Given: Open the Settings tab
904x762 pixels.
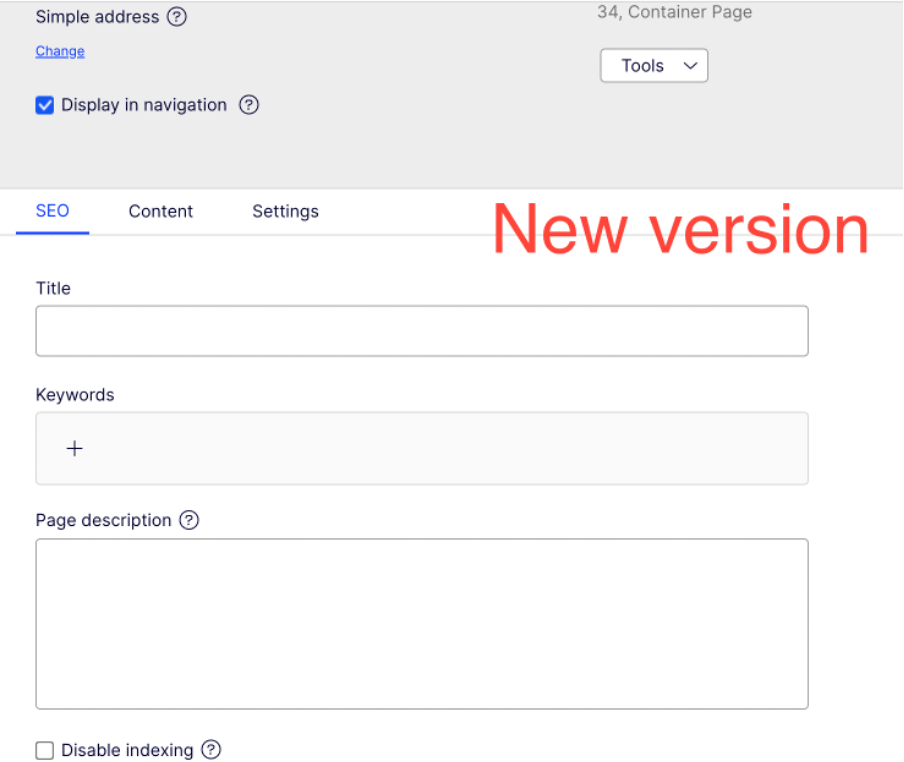Looking at the screenshot, I should point(285,211).
